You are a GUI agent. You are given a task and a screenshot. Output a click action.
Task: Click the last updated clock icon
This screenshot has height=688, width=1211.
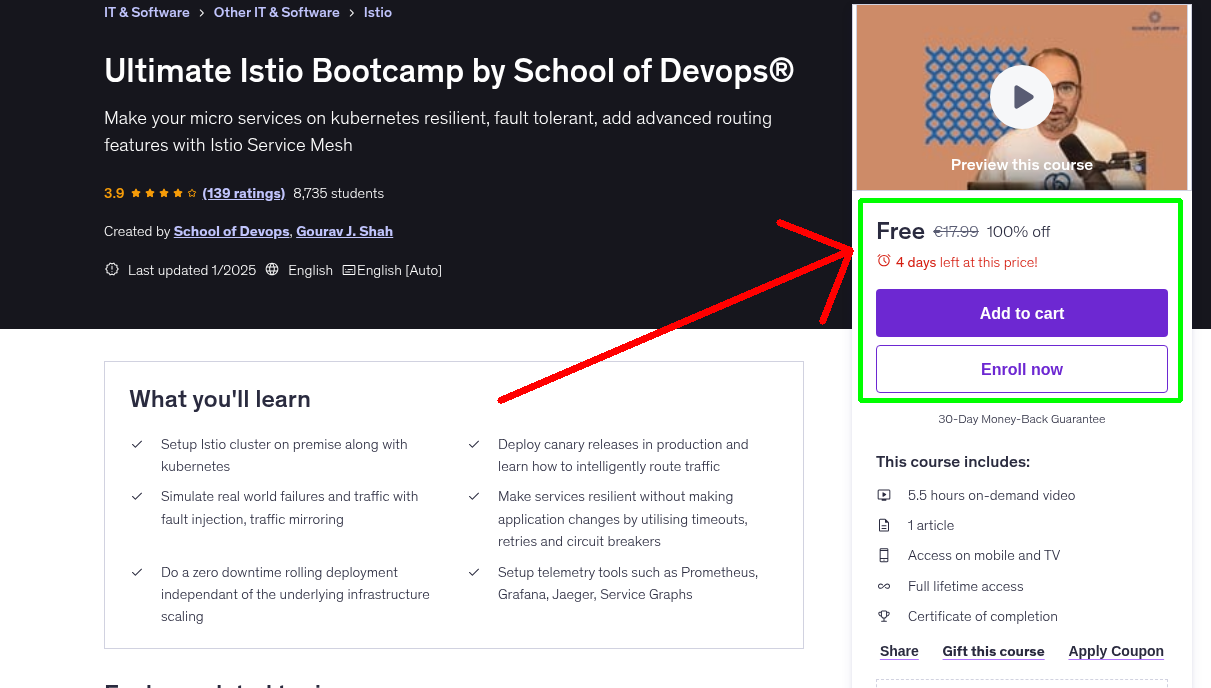111,269
